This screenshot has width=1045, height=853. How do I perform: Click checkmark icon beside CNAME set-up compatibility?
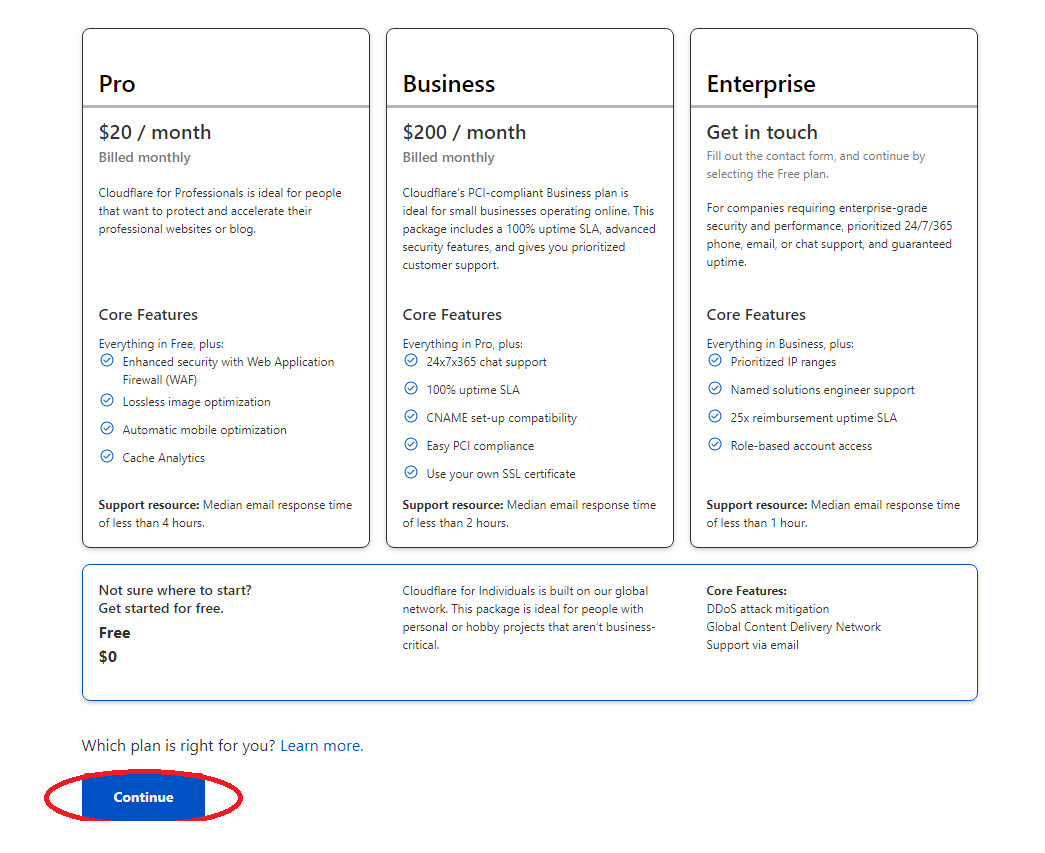(411, 417)
